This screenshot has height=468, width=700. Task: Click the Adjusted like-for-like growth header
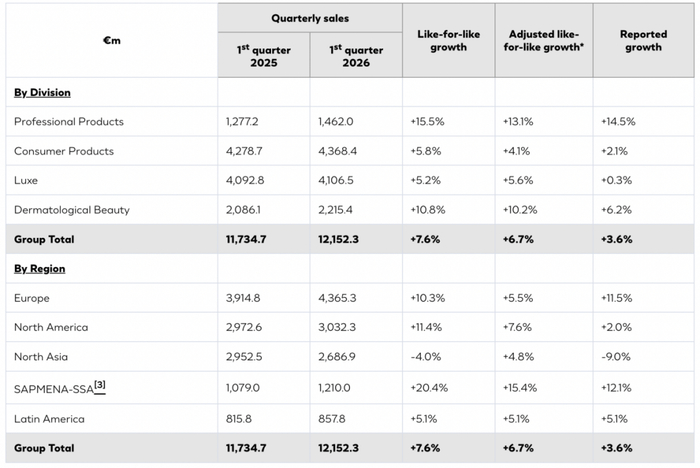[544, 41]
